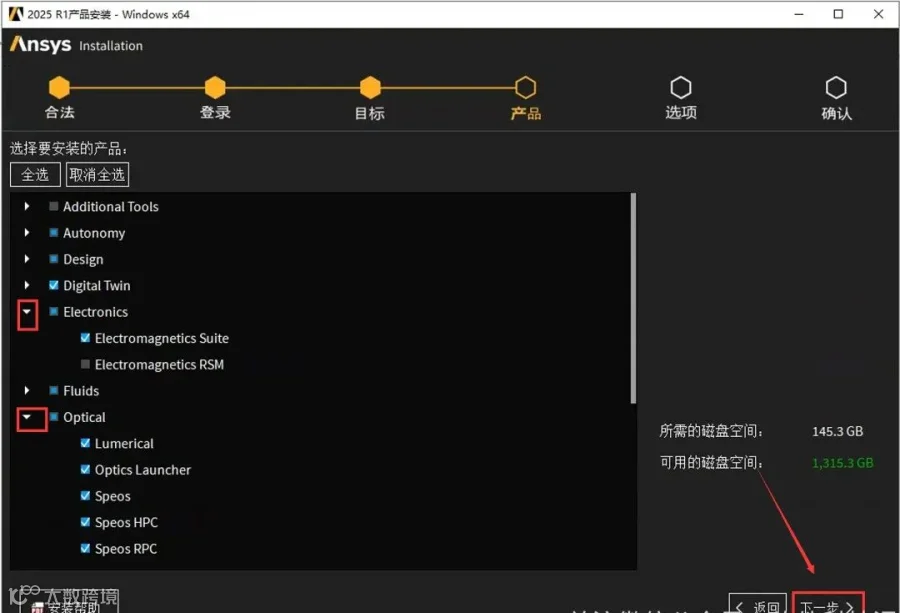This screenshot has width=900, height=613.
Task: Click the 选项 step hexagon icon
Action: pos(681,88)
